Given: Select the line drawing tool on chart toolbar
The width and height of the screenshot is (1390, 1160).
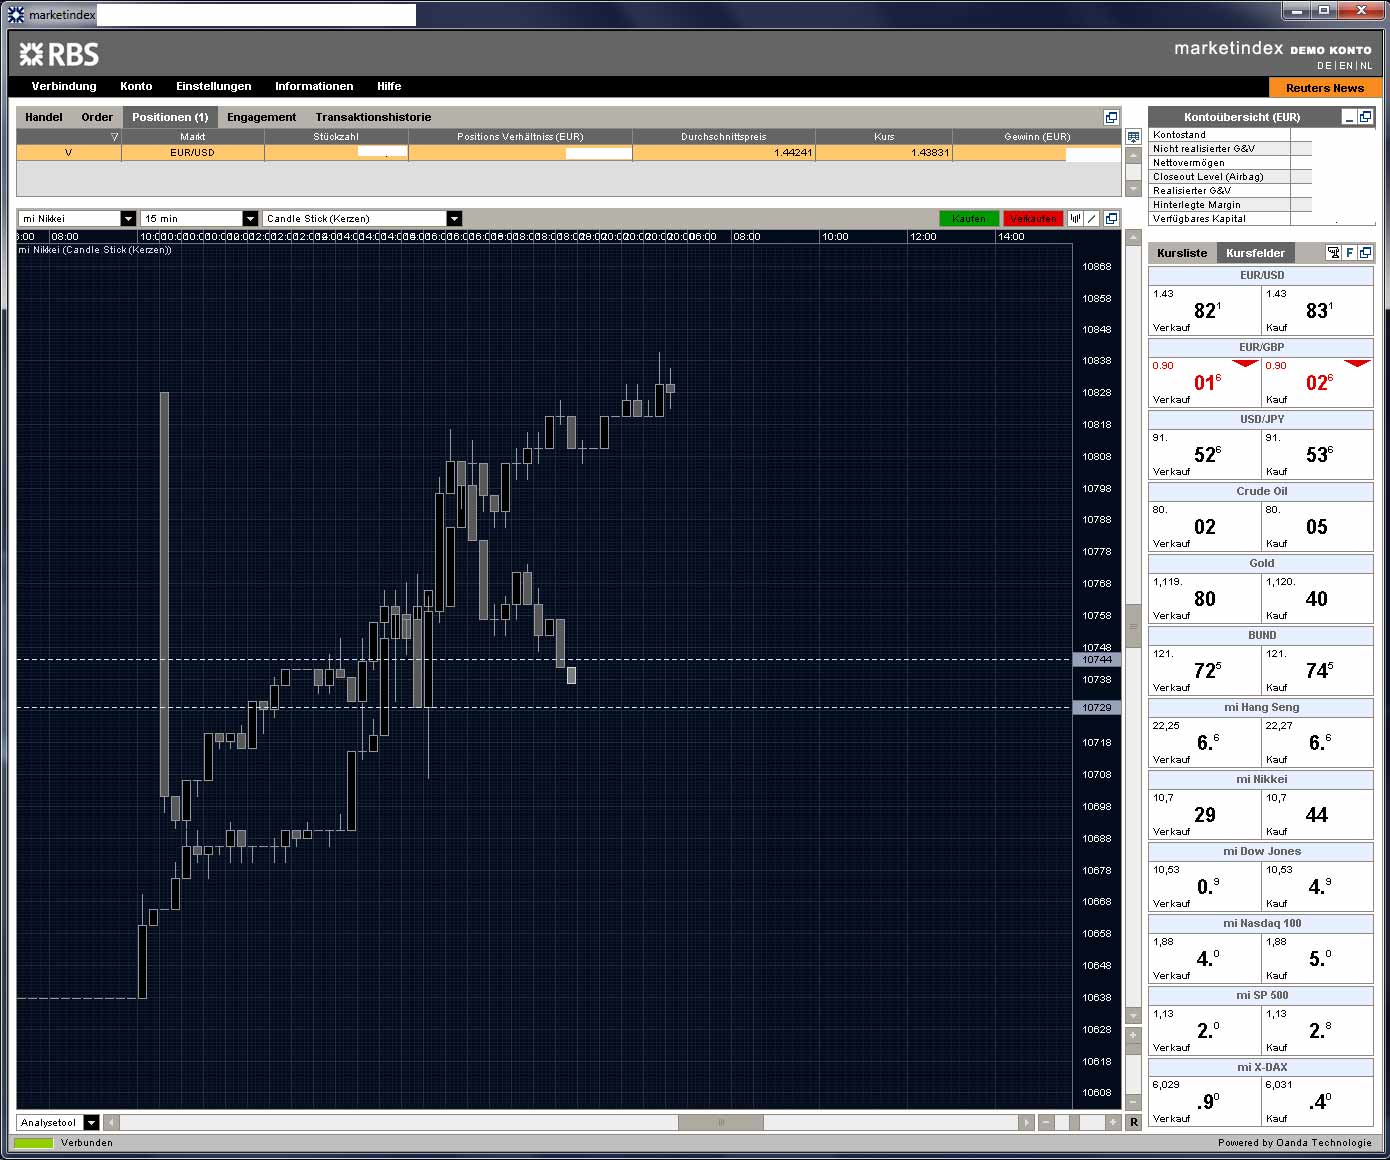Looking at the screenshot, I should [x=1092, y=218].
